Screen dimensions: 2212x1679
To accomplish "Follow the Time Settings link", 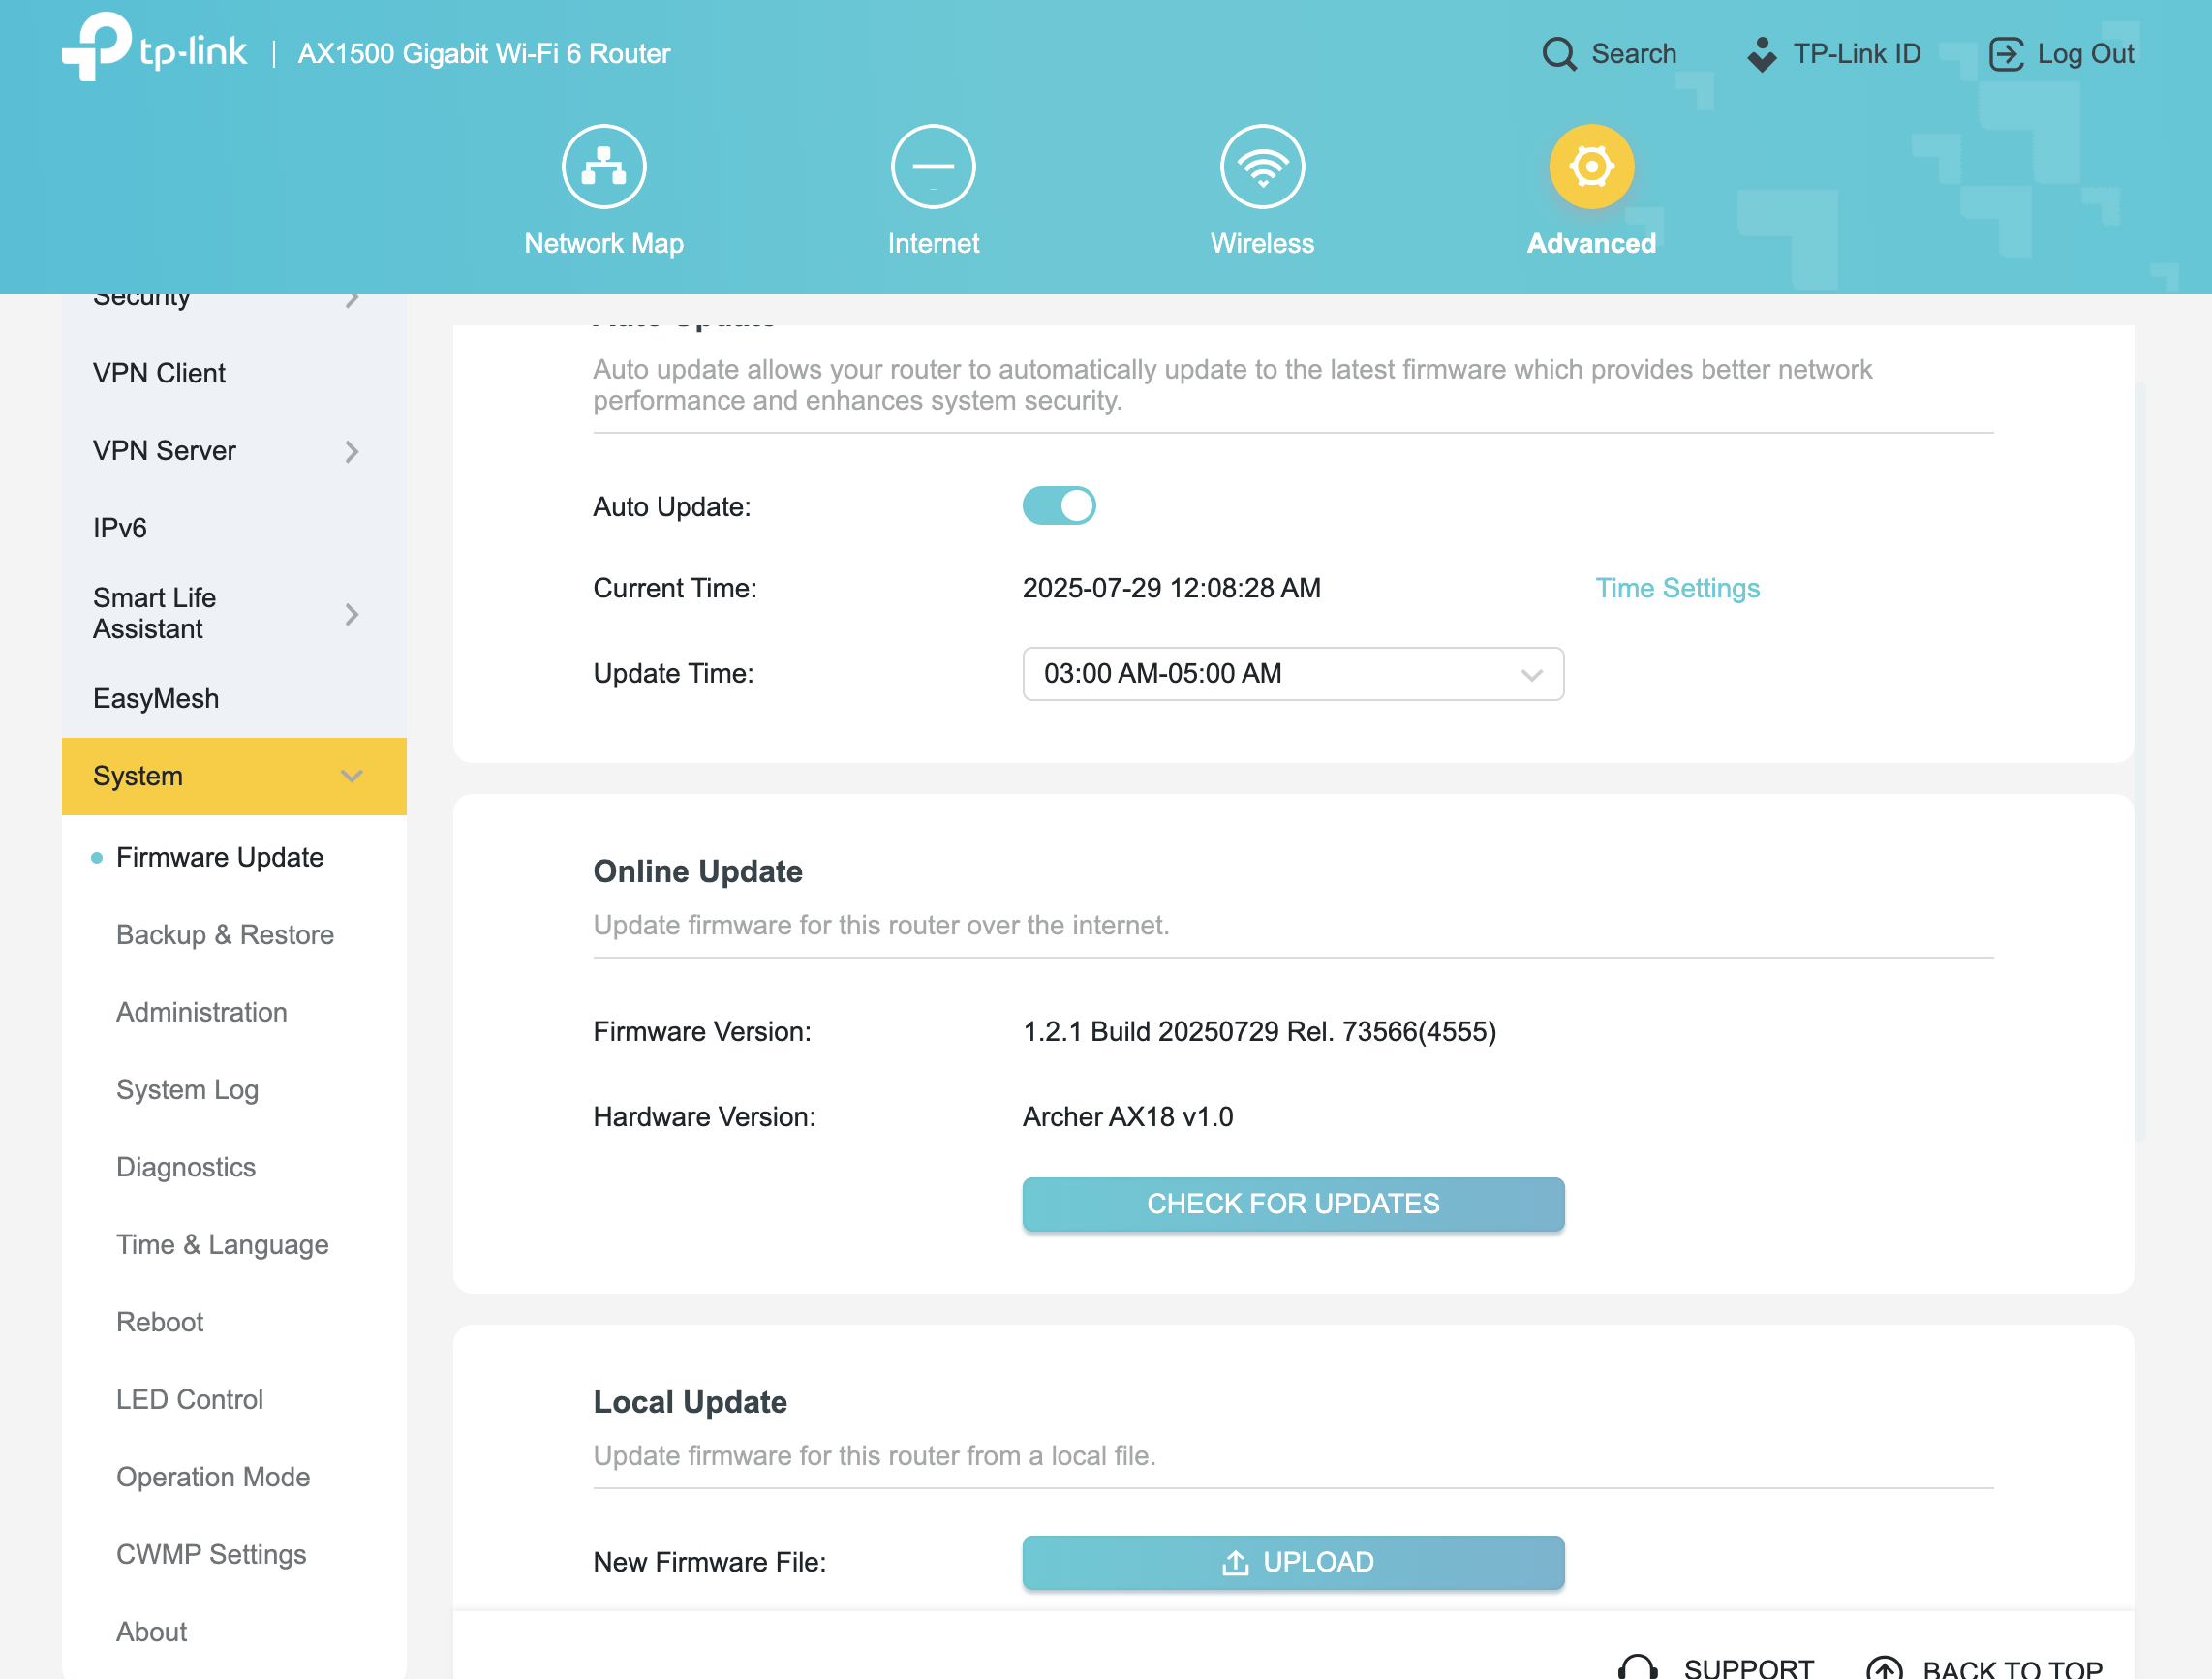I will tap(1677, 588).
